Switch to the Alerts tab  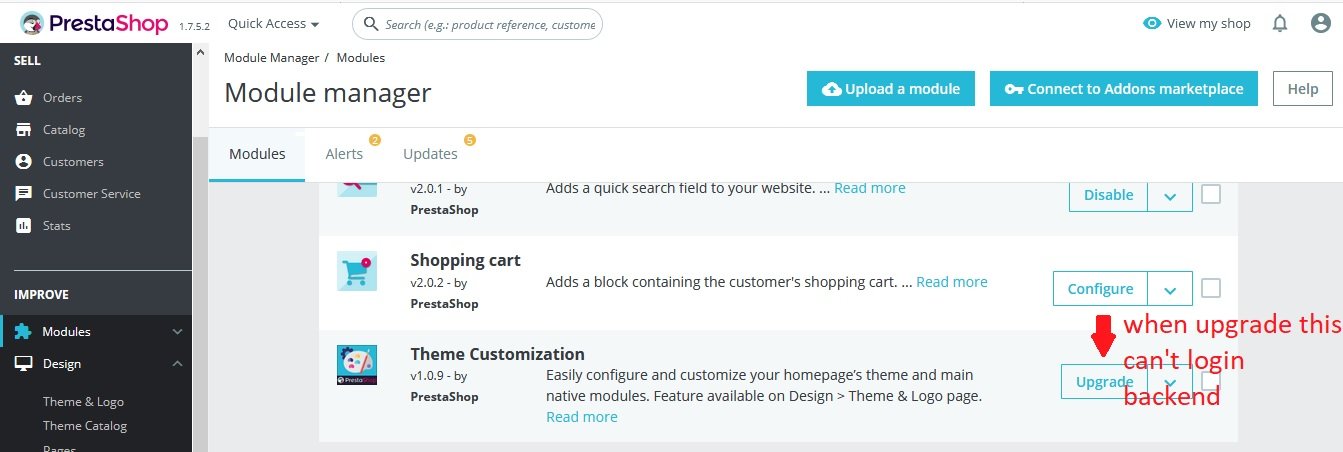click(x=344, y=154)
